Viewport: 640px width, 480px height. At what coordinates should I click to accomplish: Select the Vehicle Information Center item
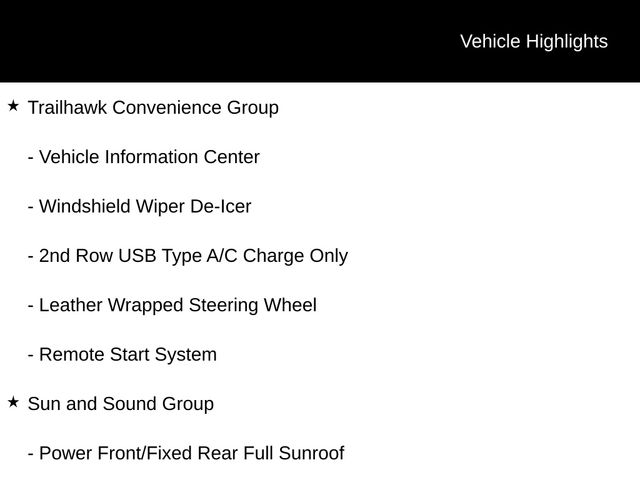[x=149, y=157]
